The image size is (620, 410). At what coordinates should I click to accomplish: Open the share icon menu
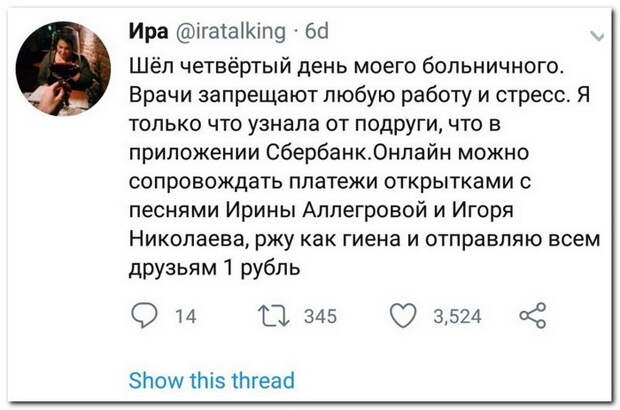pos(533,316)
